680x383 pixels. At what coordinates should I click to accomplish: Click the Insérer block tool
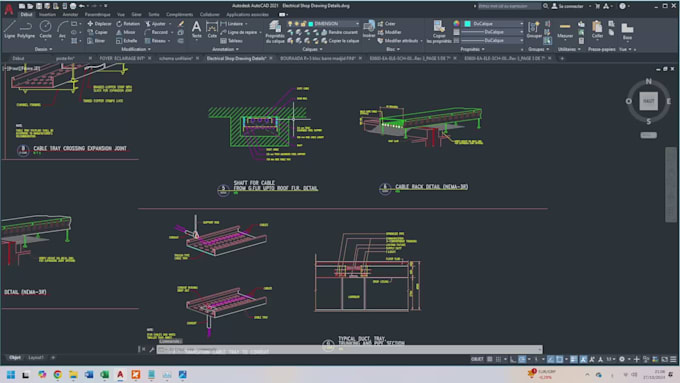(369, 29)
